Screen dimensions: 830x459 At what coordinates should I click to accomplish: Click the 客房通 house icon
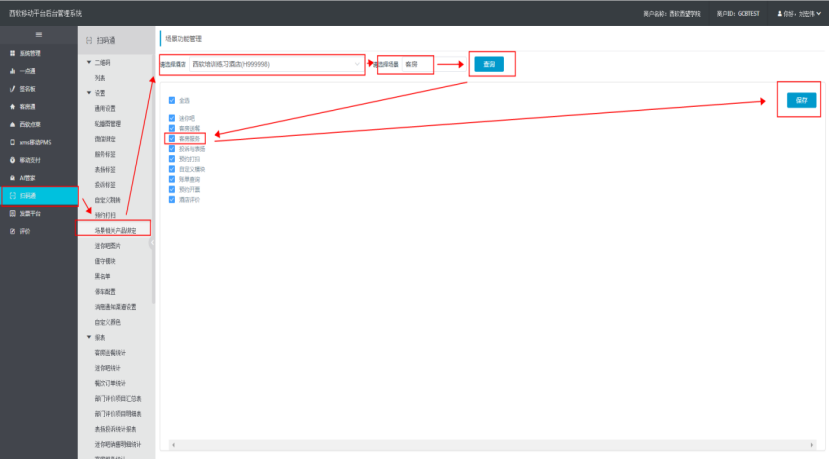pyautogui.click(x=12, y=106)
